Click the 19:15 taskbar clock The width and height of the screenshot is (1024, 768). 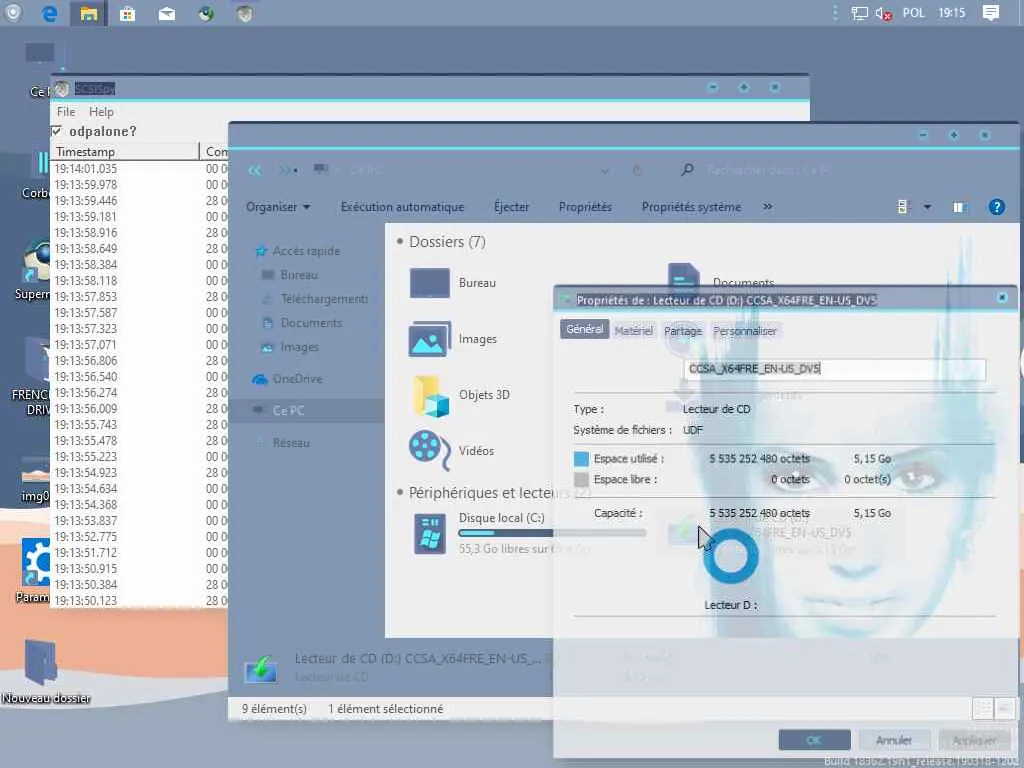click(x=952, y=13)
